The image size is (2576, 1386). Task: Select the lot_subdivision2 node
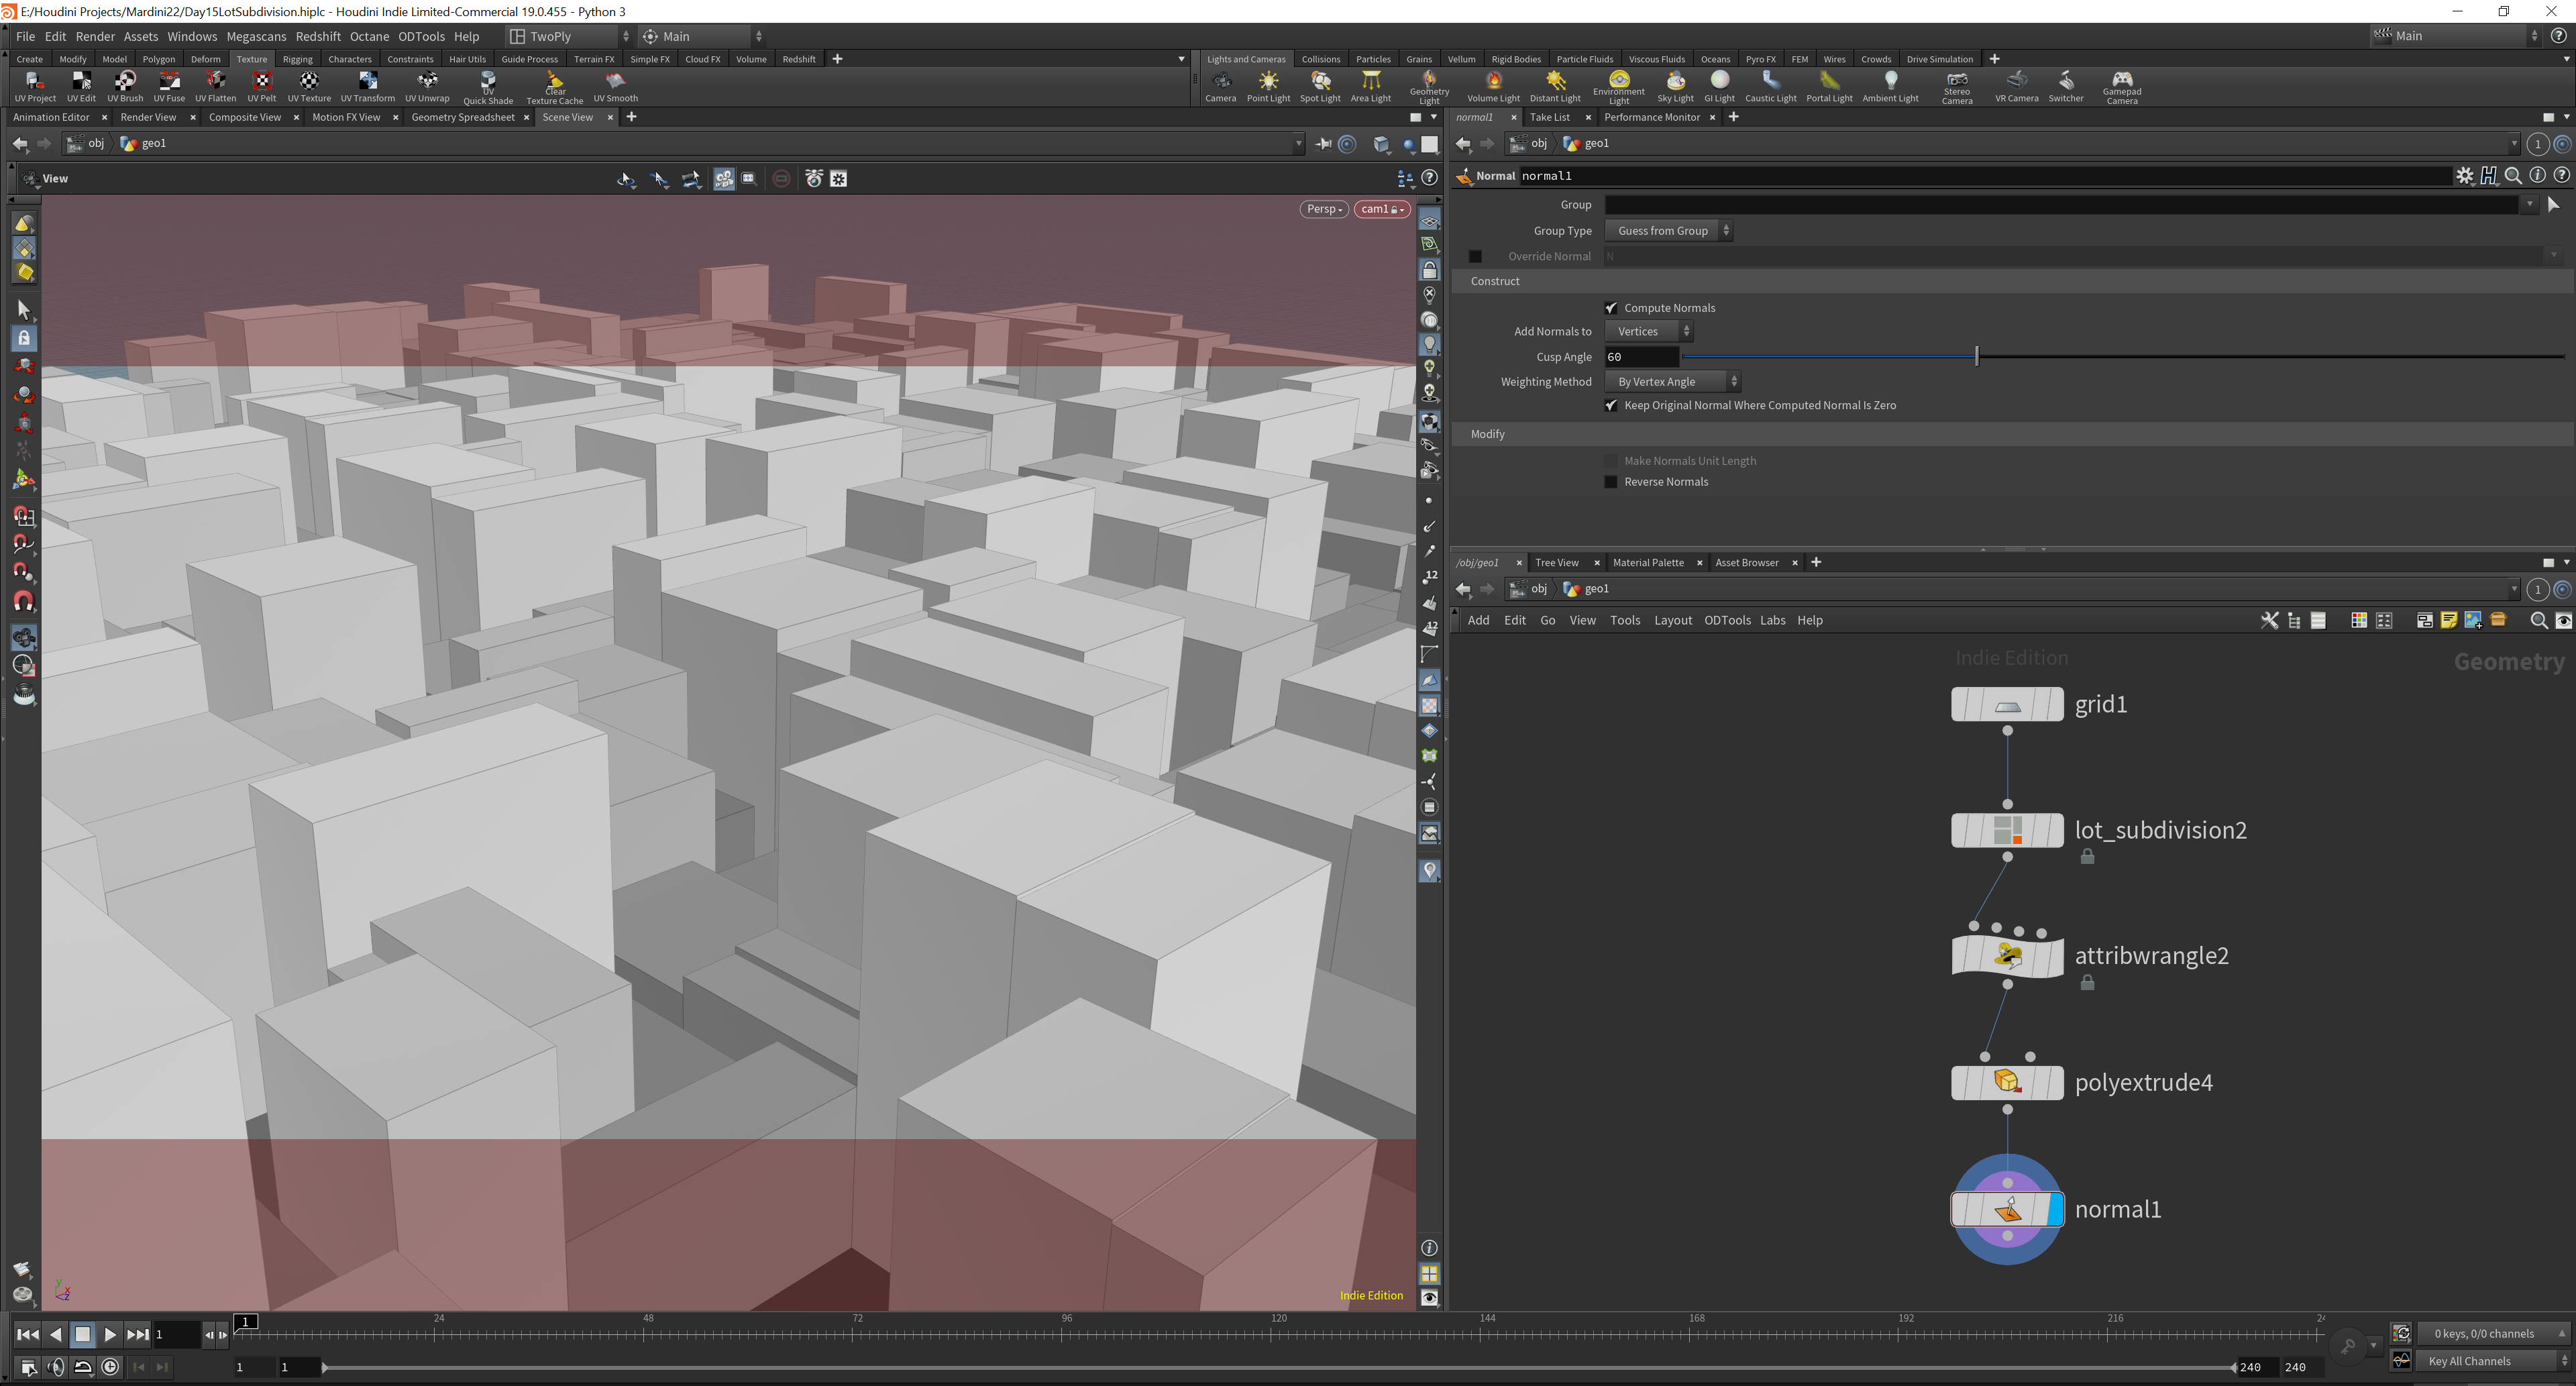[x=2007, y=830]
